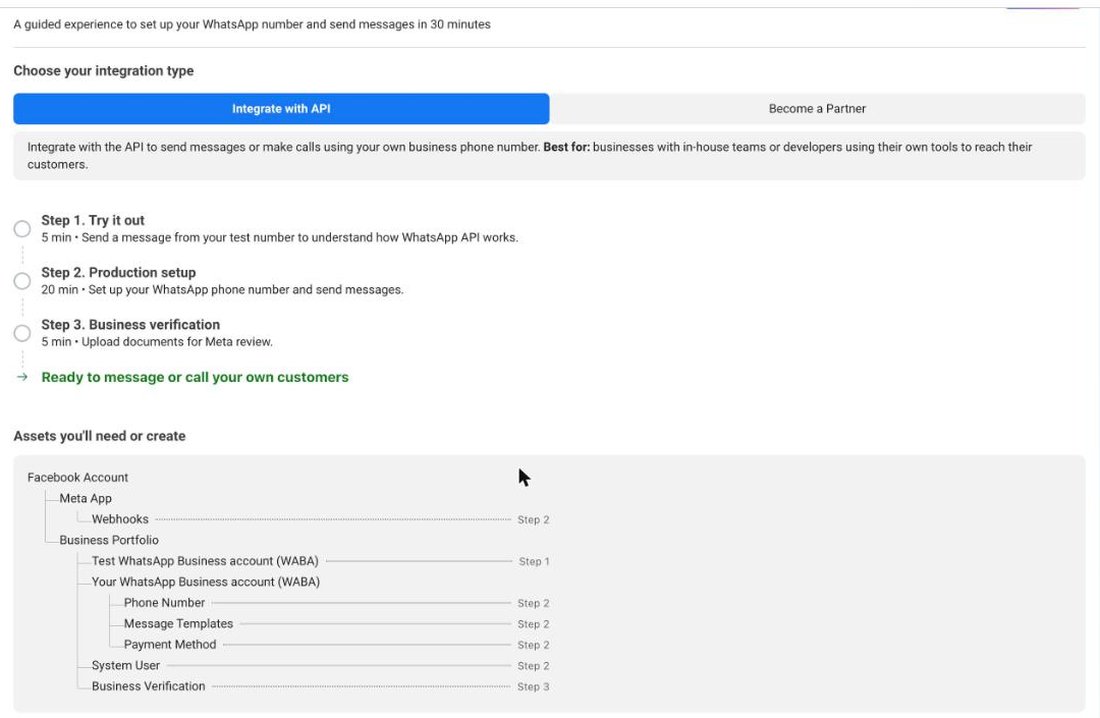Open Step 1. Try it out heading
The image size is (1100, 718).
point(93,220)
